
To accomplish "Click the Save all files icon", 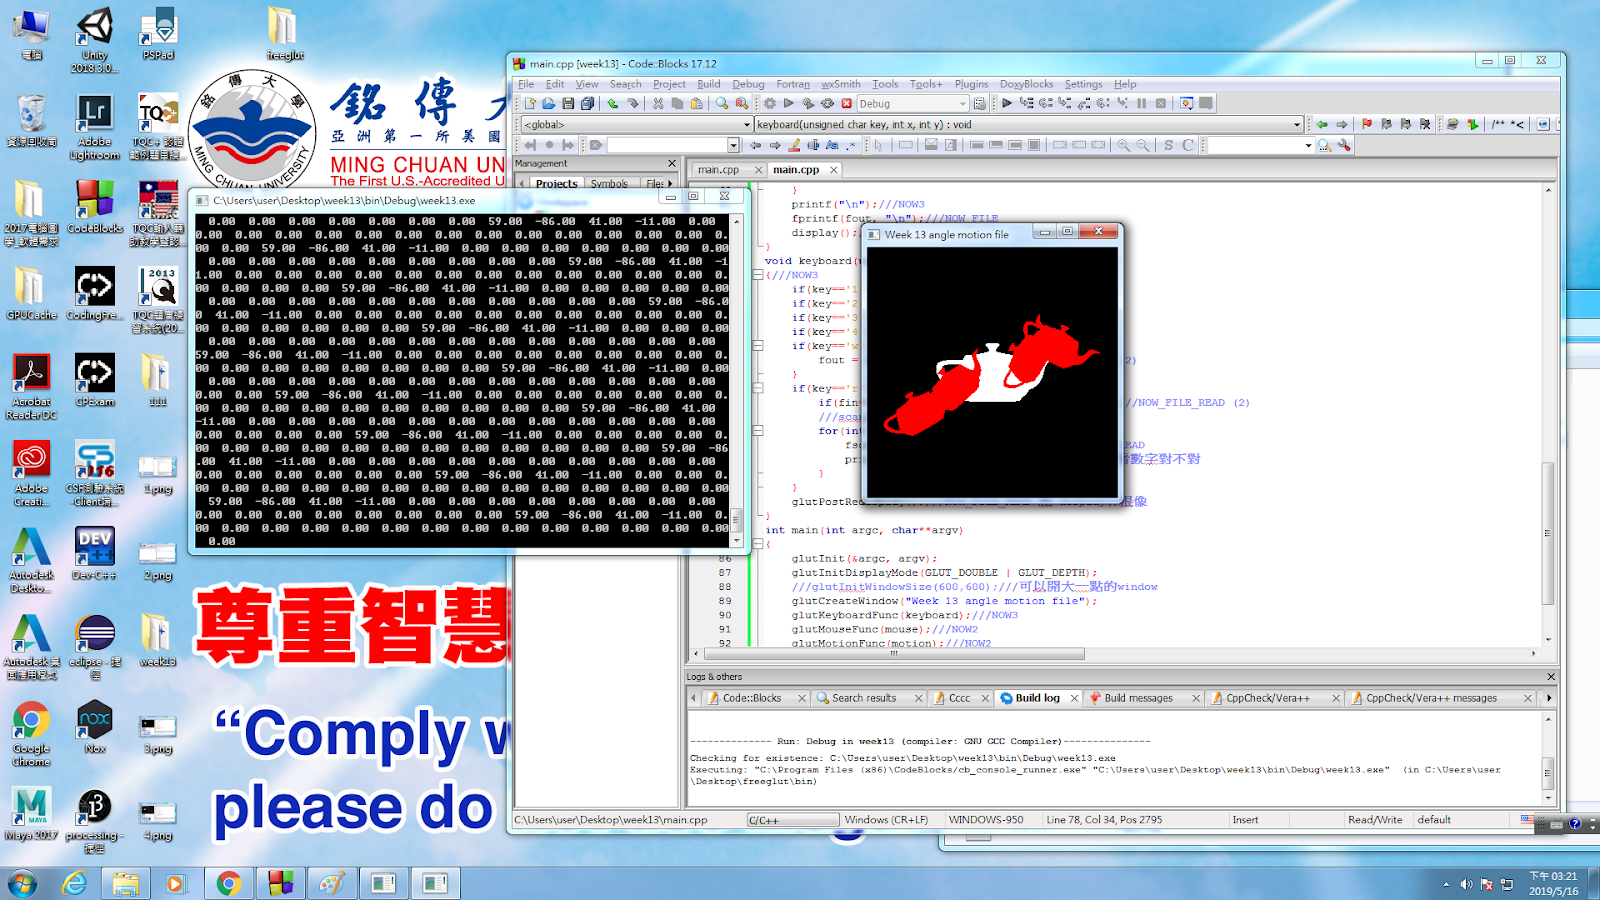I will [x=588, y=103].
